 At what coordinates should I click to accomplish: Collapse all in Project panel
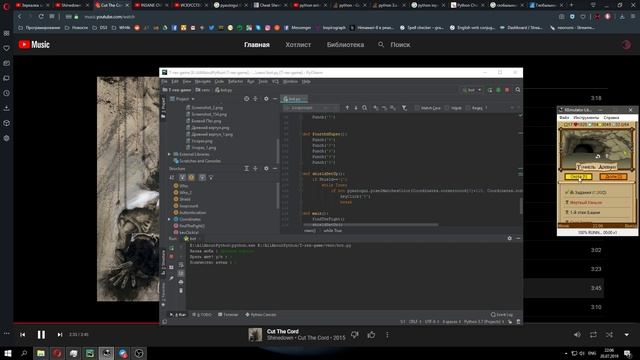coord(256,99)
